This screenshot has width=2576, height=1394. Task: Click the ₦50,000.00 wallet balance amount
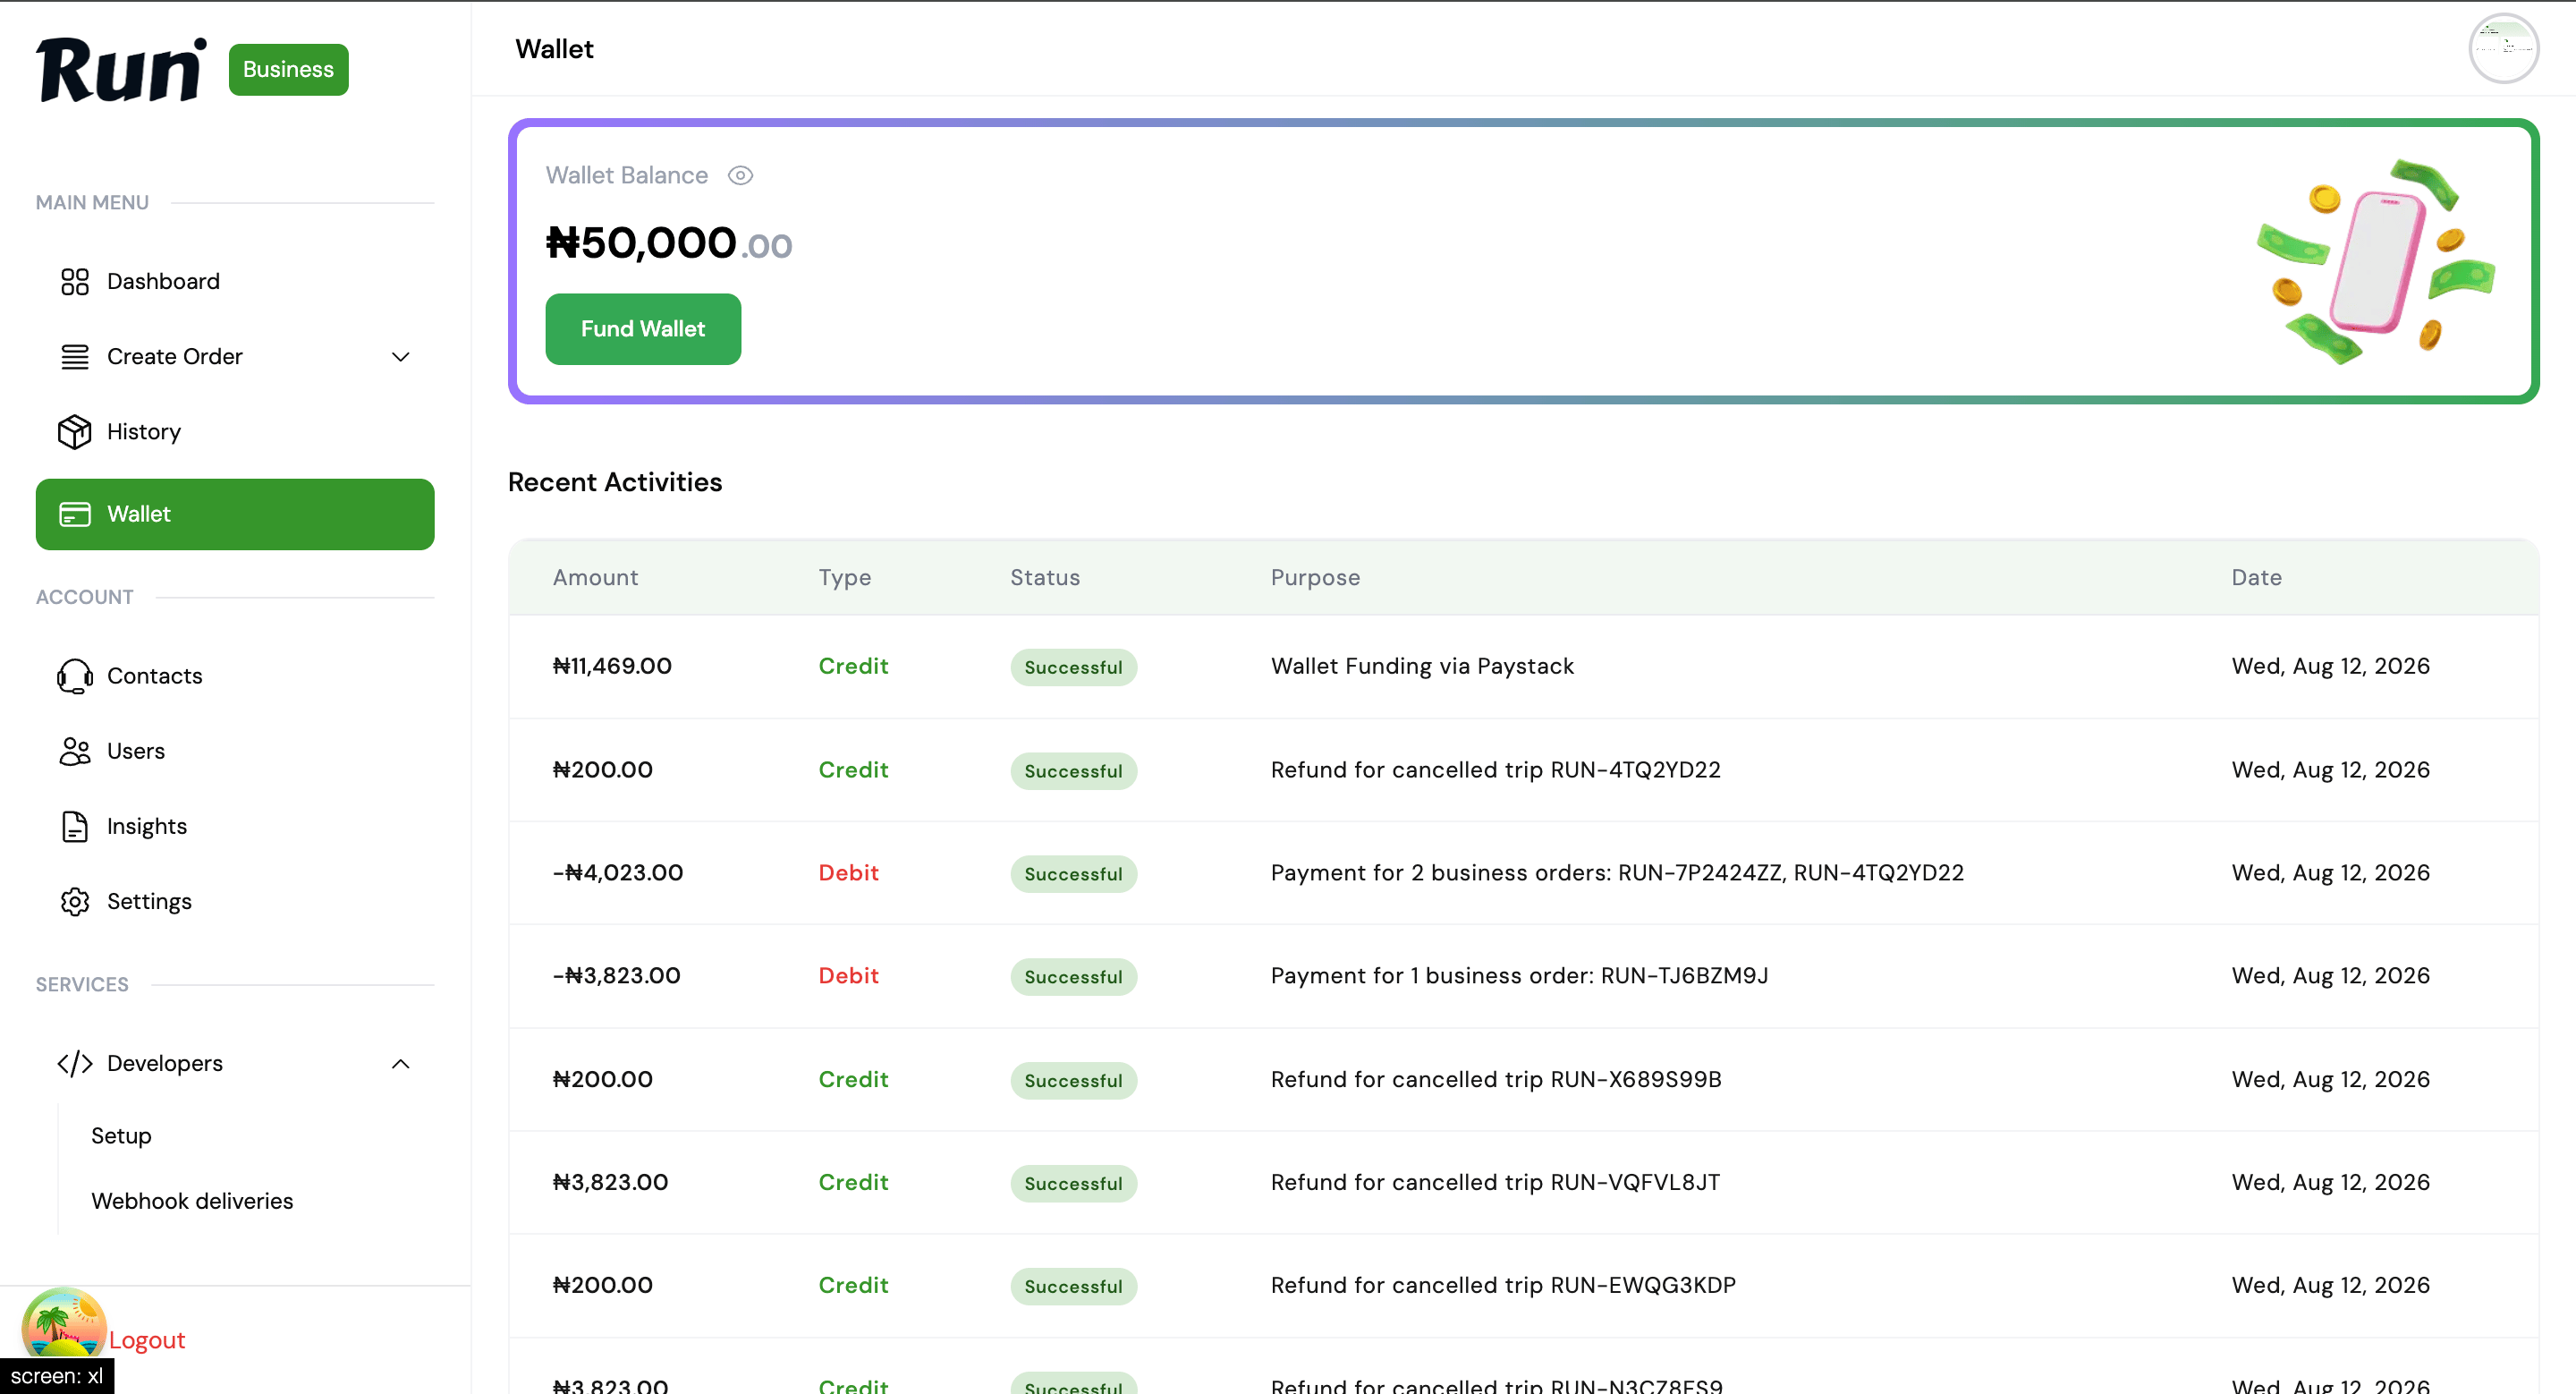click(x=669, y=243)
